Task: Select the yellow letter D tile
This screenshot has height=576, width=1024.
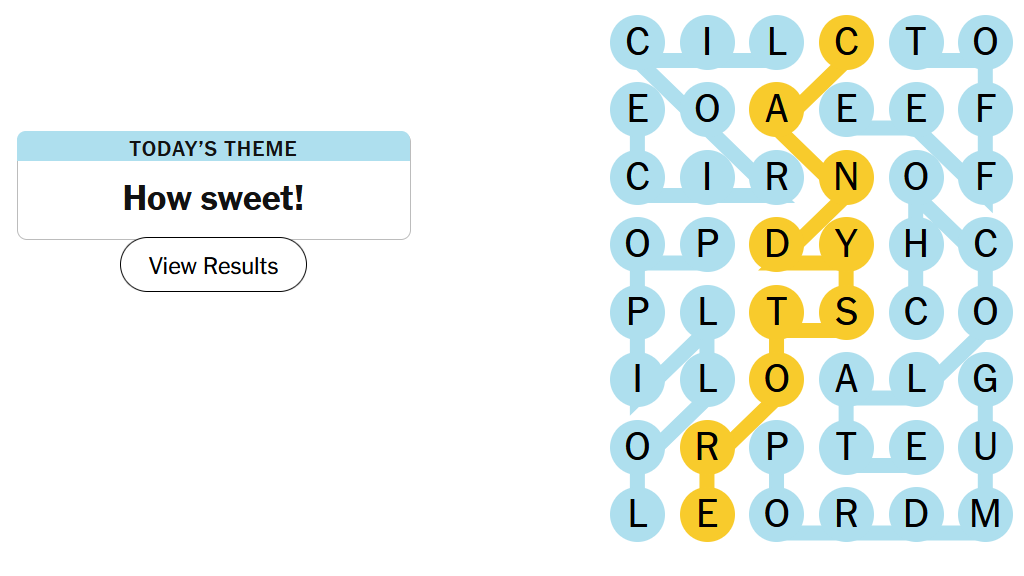Action: click(x=776, y=245)
